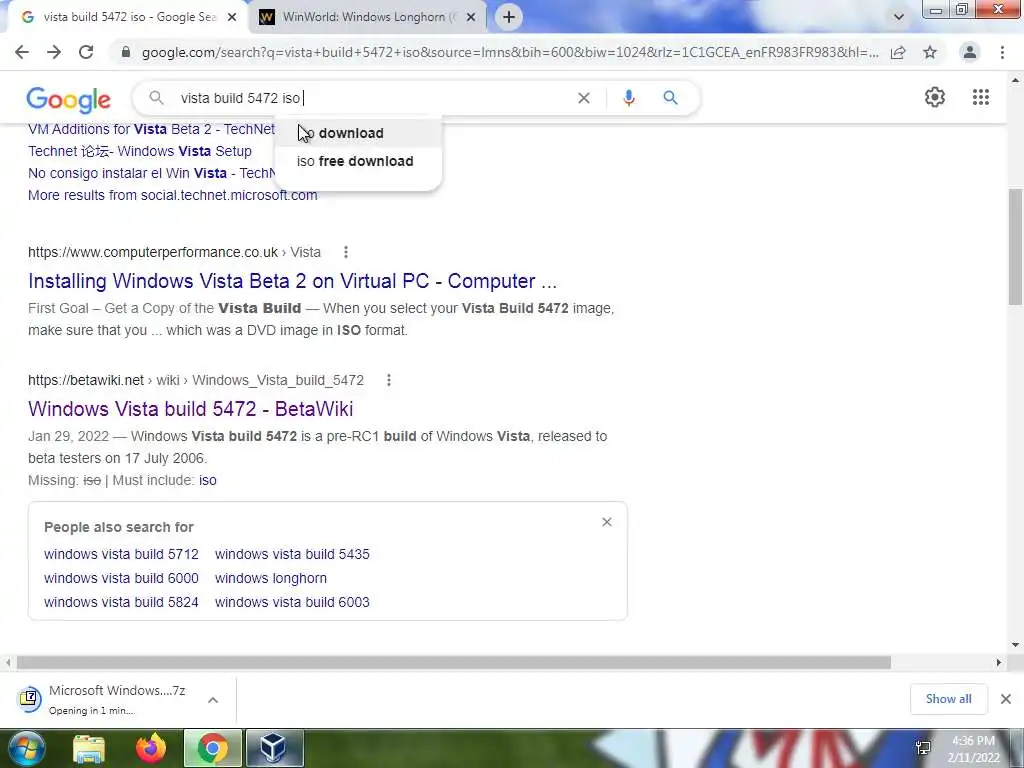Open VirtualBox from the taskbar
The image size is (1024, 768).
point(273,748)
